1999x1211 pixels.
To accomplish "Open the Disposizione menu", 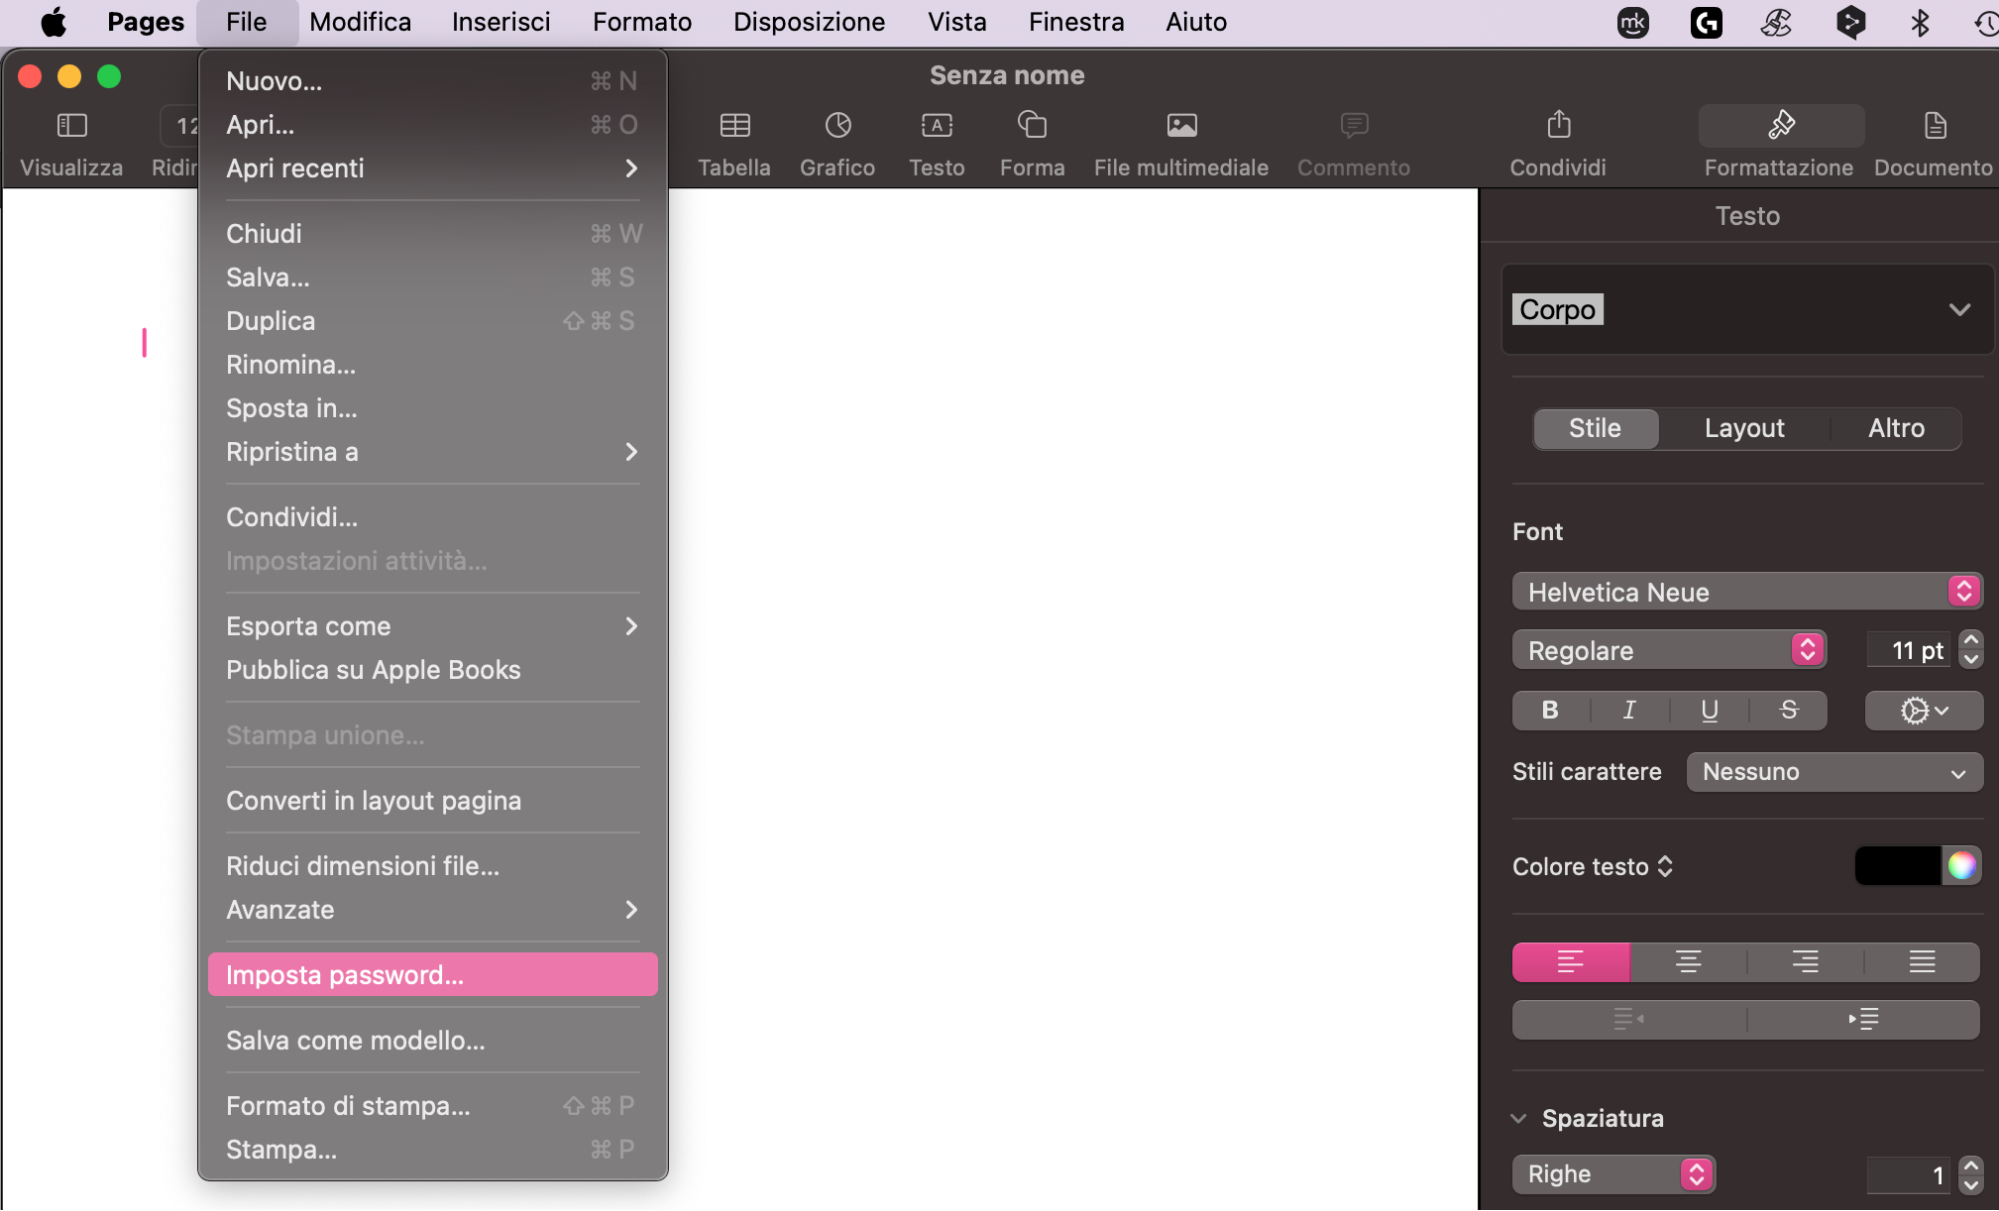I will point(809,22).
